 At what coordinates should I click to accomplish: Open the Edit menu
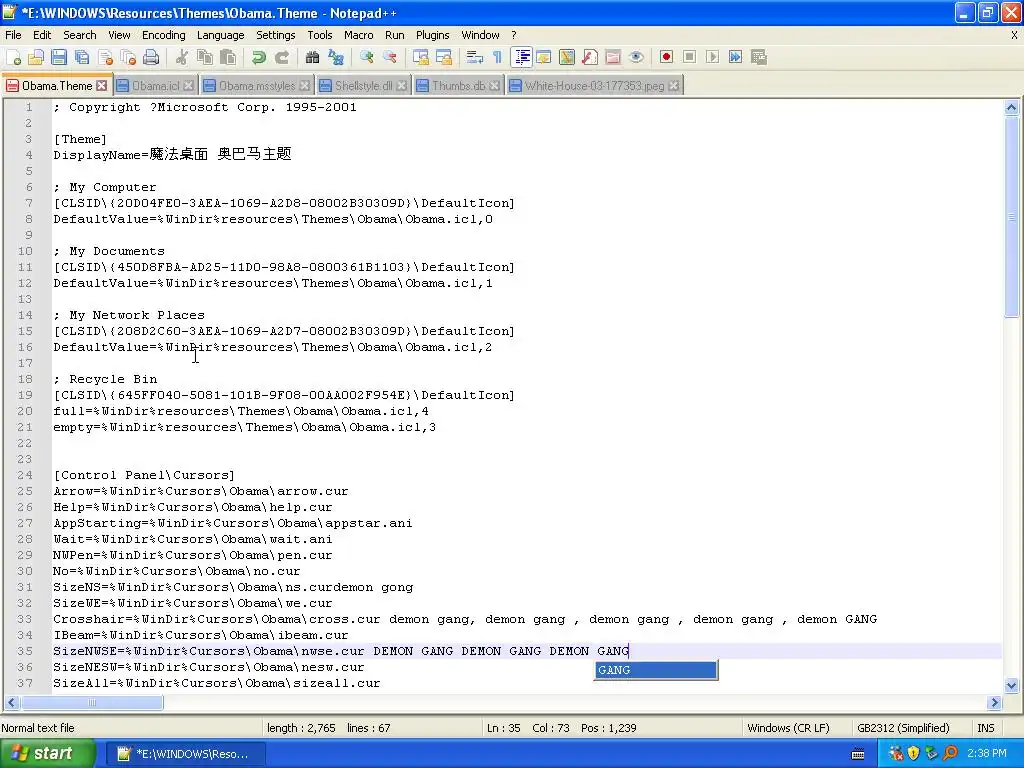42,35
